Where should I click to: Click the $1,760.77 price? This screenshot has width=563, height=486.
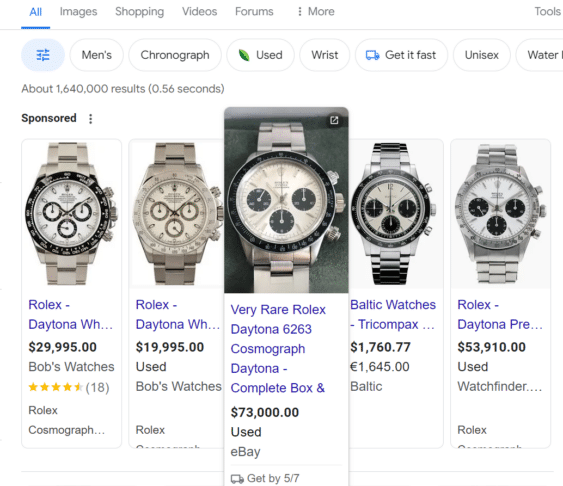click(x=380, y=347)
